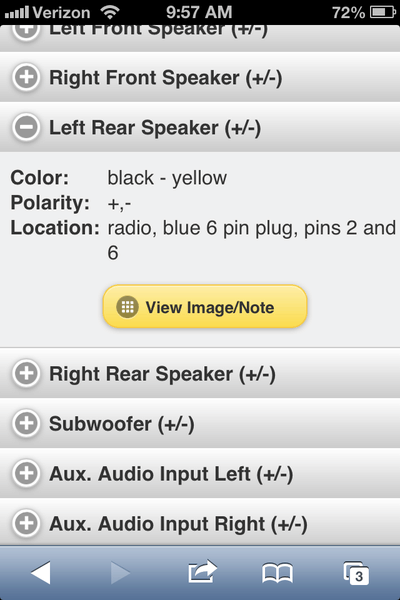Click plus icon beside Right Rear Speaker
This screenshot has height=600, width=400.
click(26, 373)
